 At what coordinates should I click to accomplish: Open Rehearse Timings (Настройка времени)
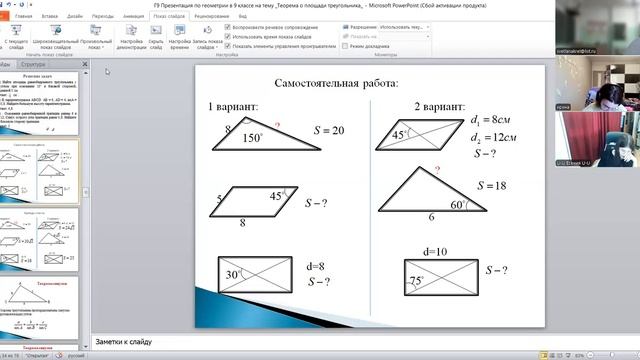(180, 37)
